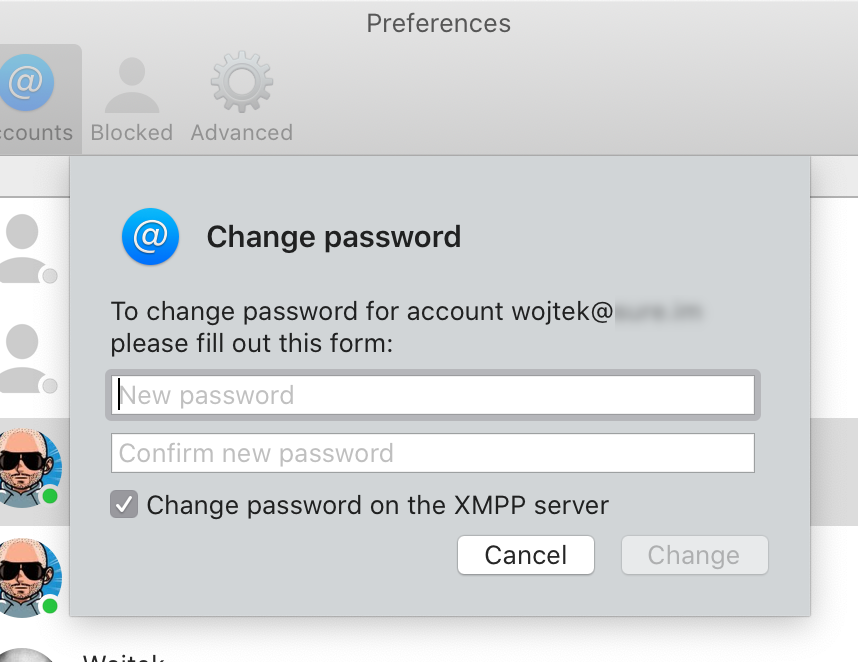The width and height of the screenshot is (858, 662).
Task: Click the Preferences window title
Action: click(x=438, y=23)
